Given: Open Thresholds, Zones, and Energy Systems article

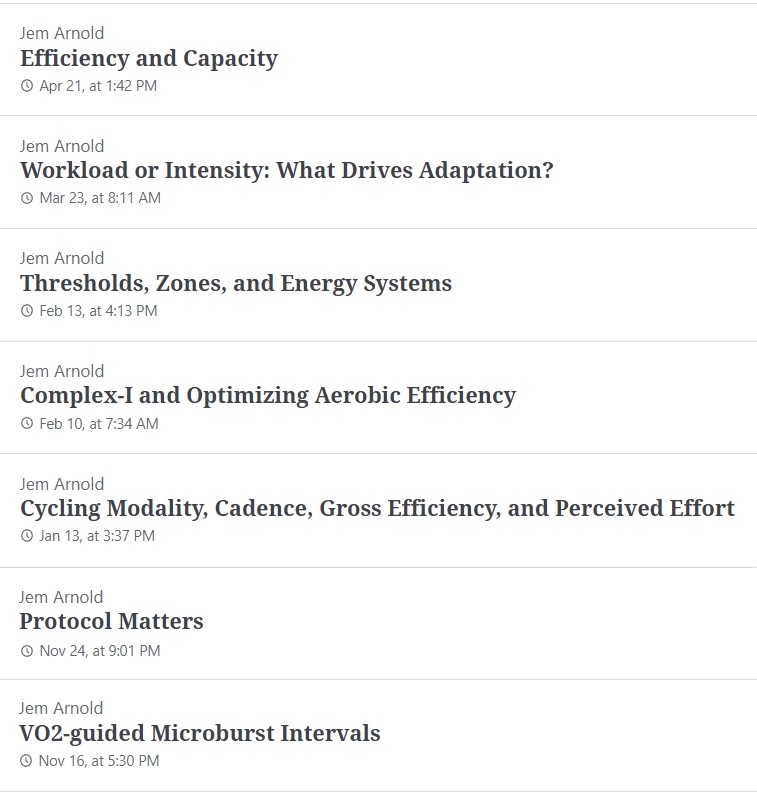Looking at the screenshot, I should click(x=236, y=283).
